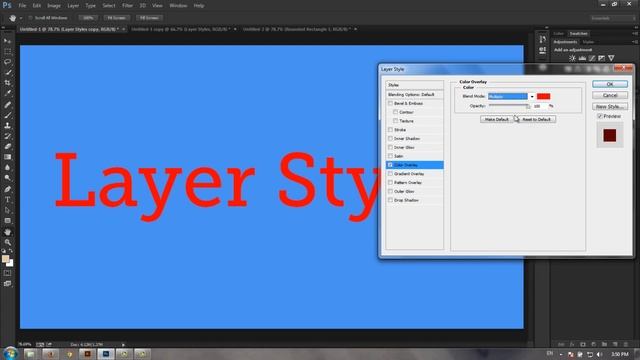The height and width of the screenshot is (360, 640).
Task: Select the Lasso tool
Action: point(7,62)
